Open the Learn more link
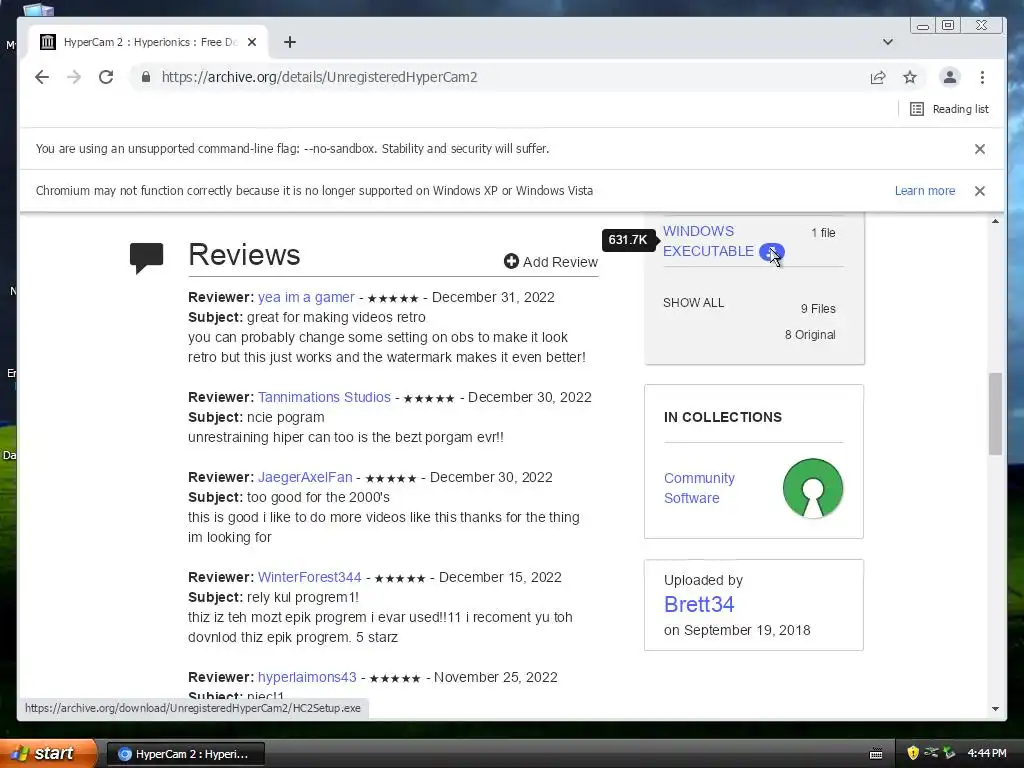 925,191
